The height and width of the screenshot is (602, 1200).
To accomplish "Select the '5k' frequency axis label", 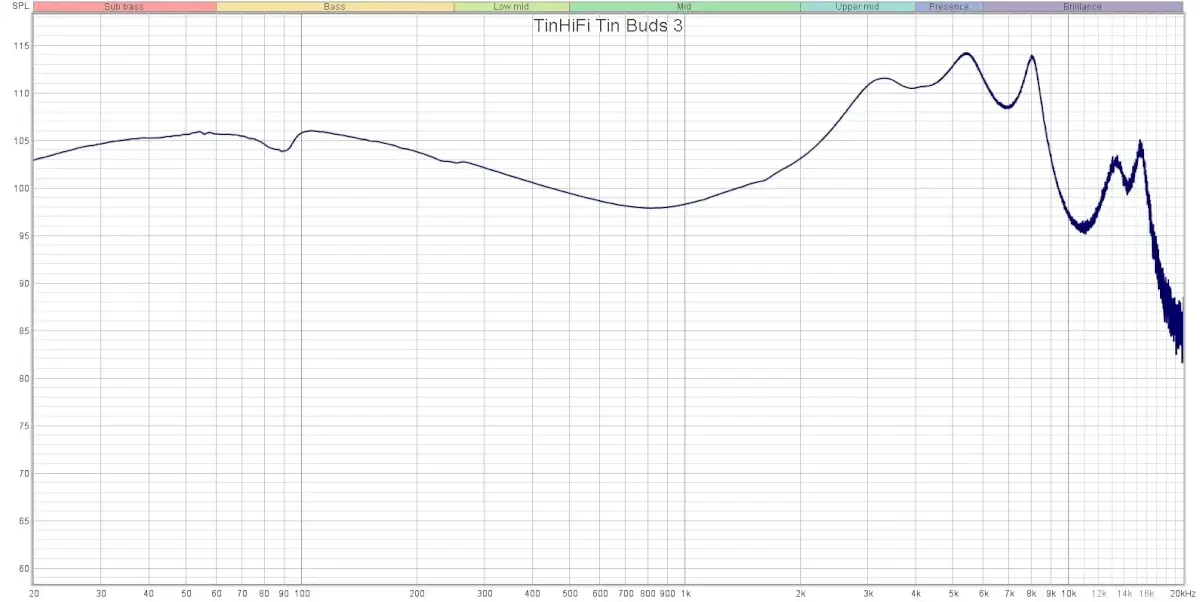I will 953,593.
